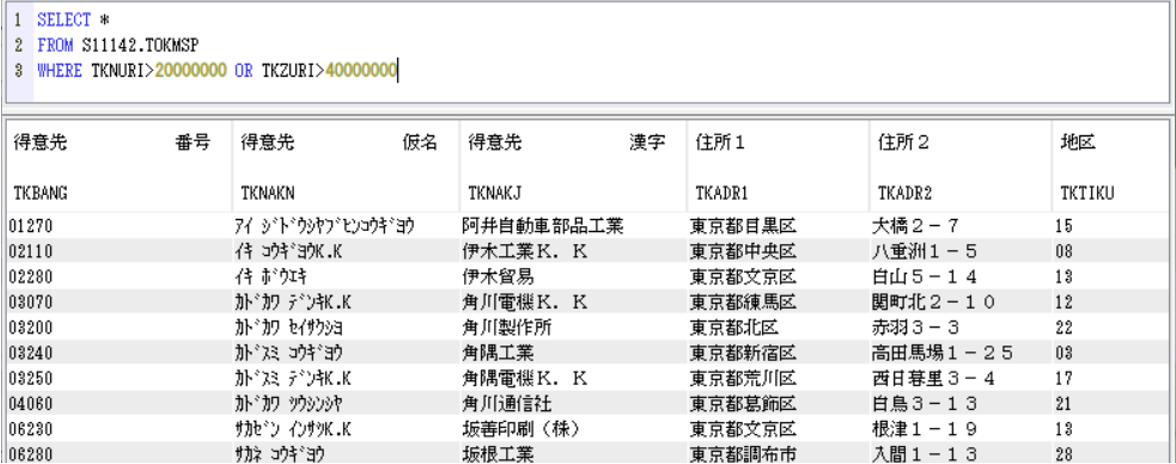
Task: Select the TKADR1 column header
Action: [722, 193]
